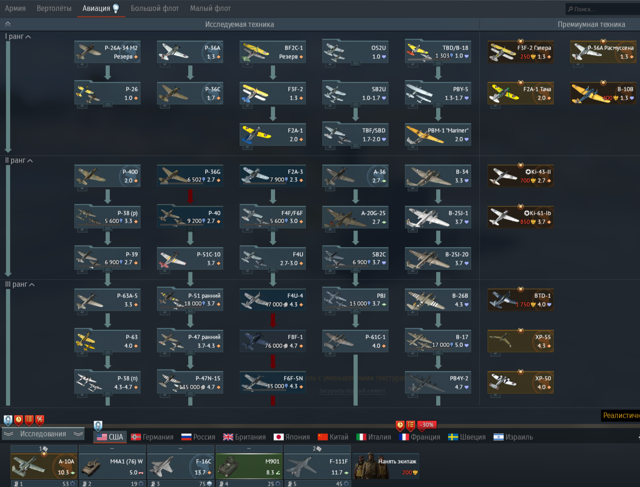This screenshot has width=640, height=487.
Task: Collapse the I ранг section
Action: [x=18, y=36]
